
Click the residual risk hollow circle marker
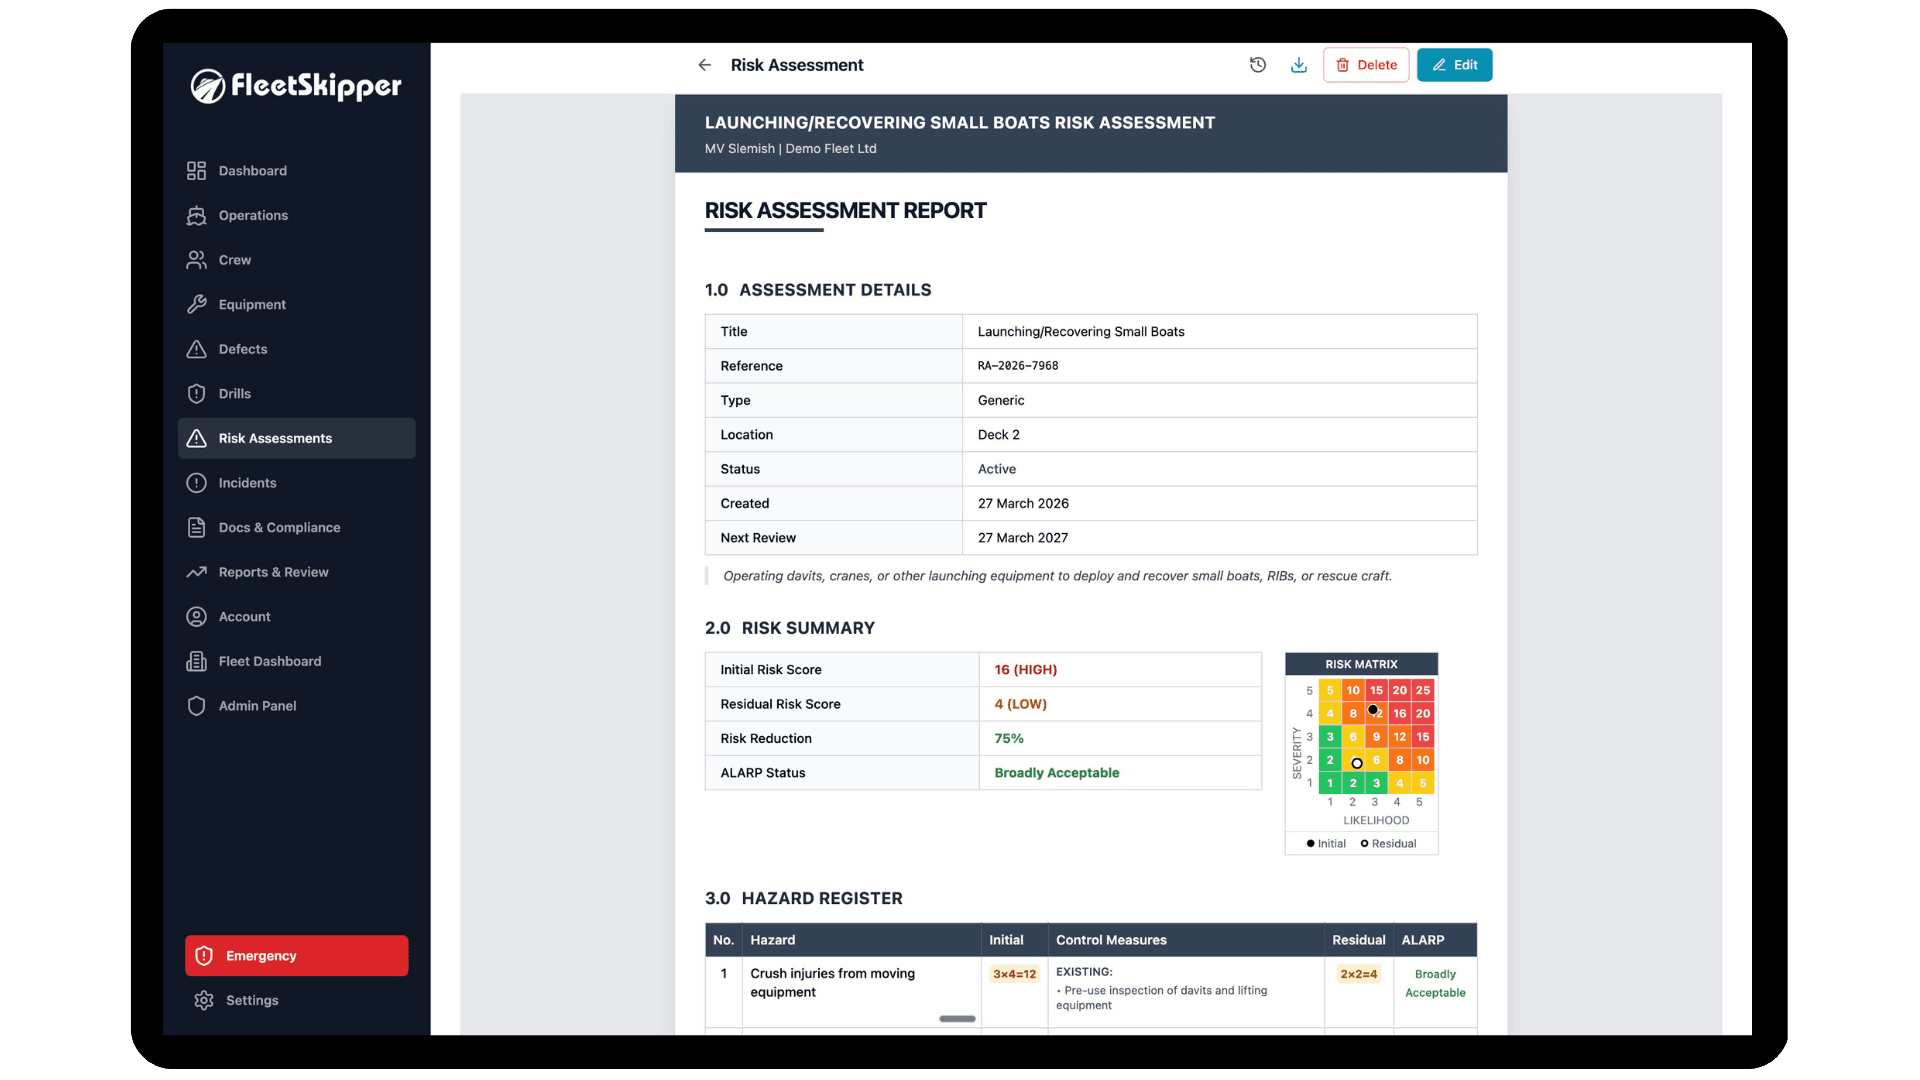tap(1357, 763)
